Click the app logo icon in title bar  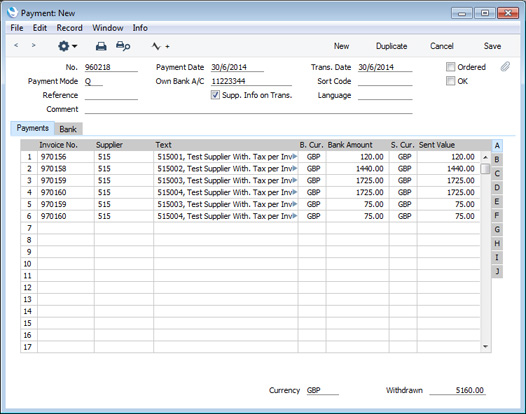coord(12,12)
